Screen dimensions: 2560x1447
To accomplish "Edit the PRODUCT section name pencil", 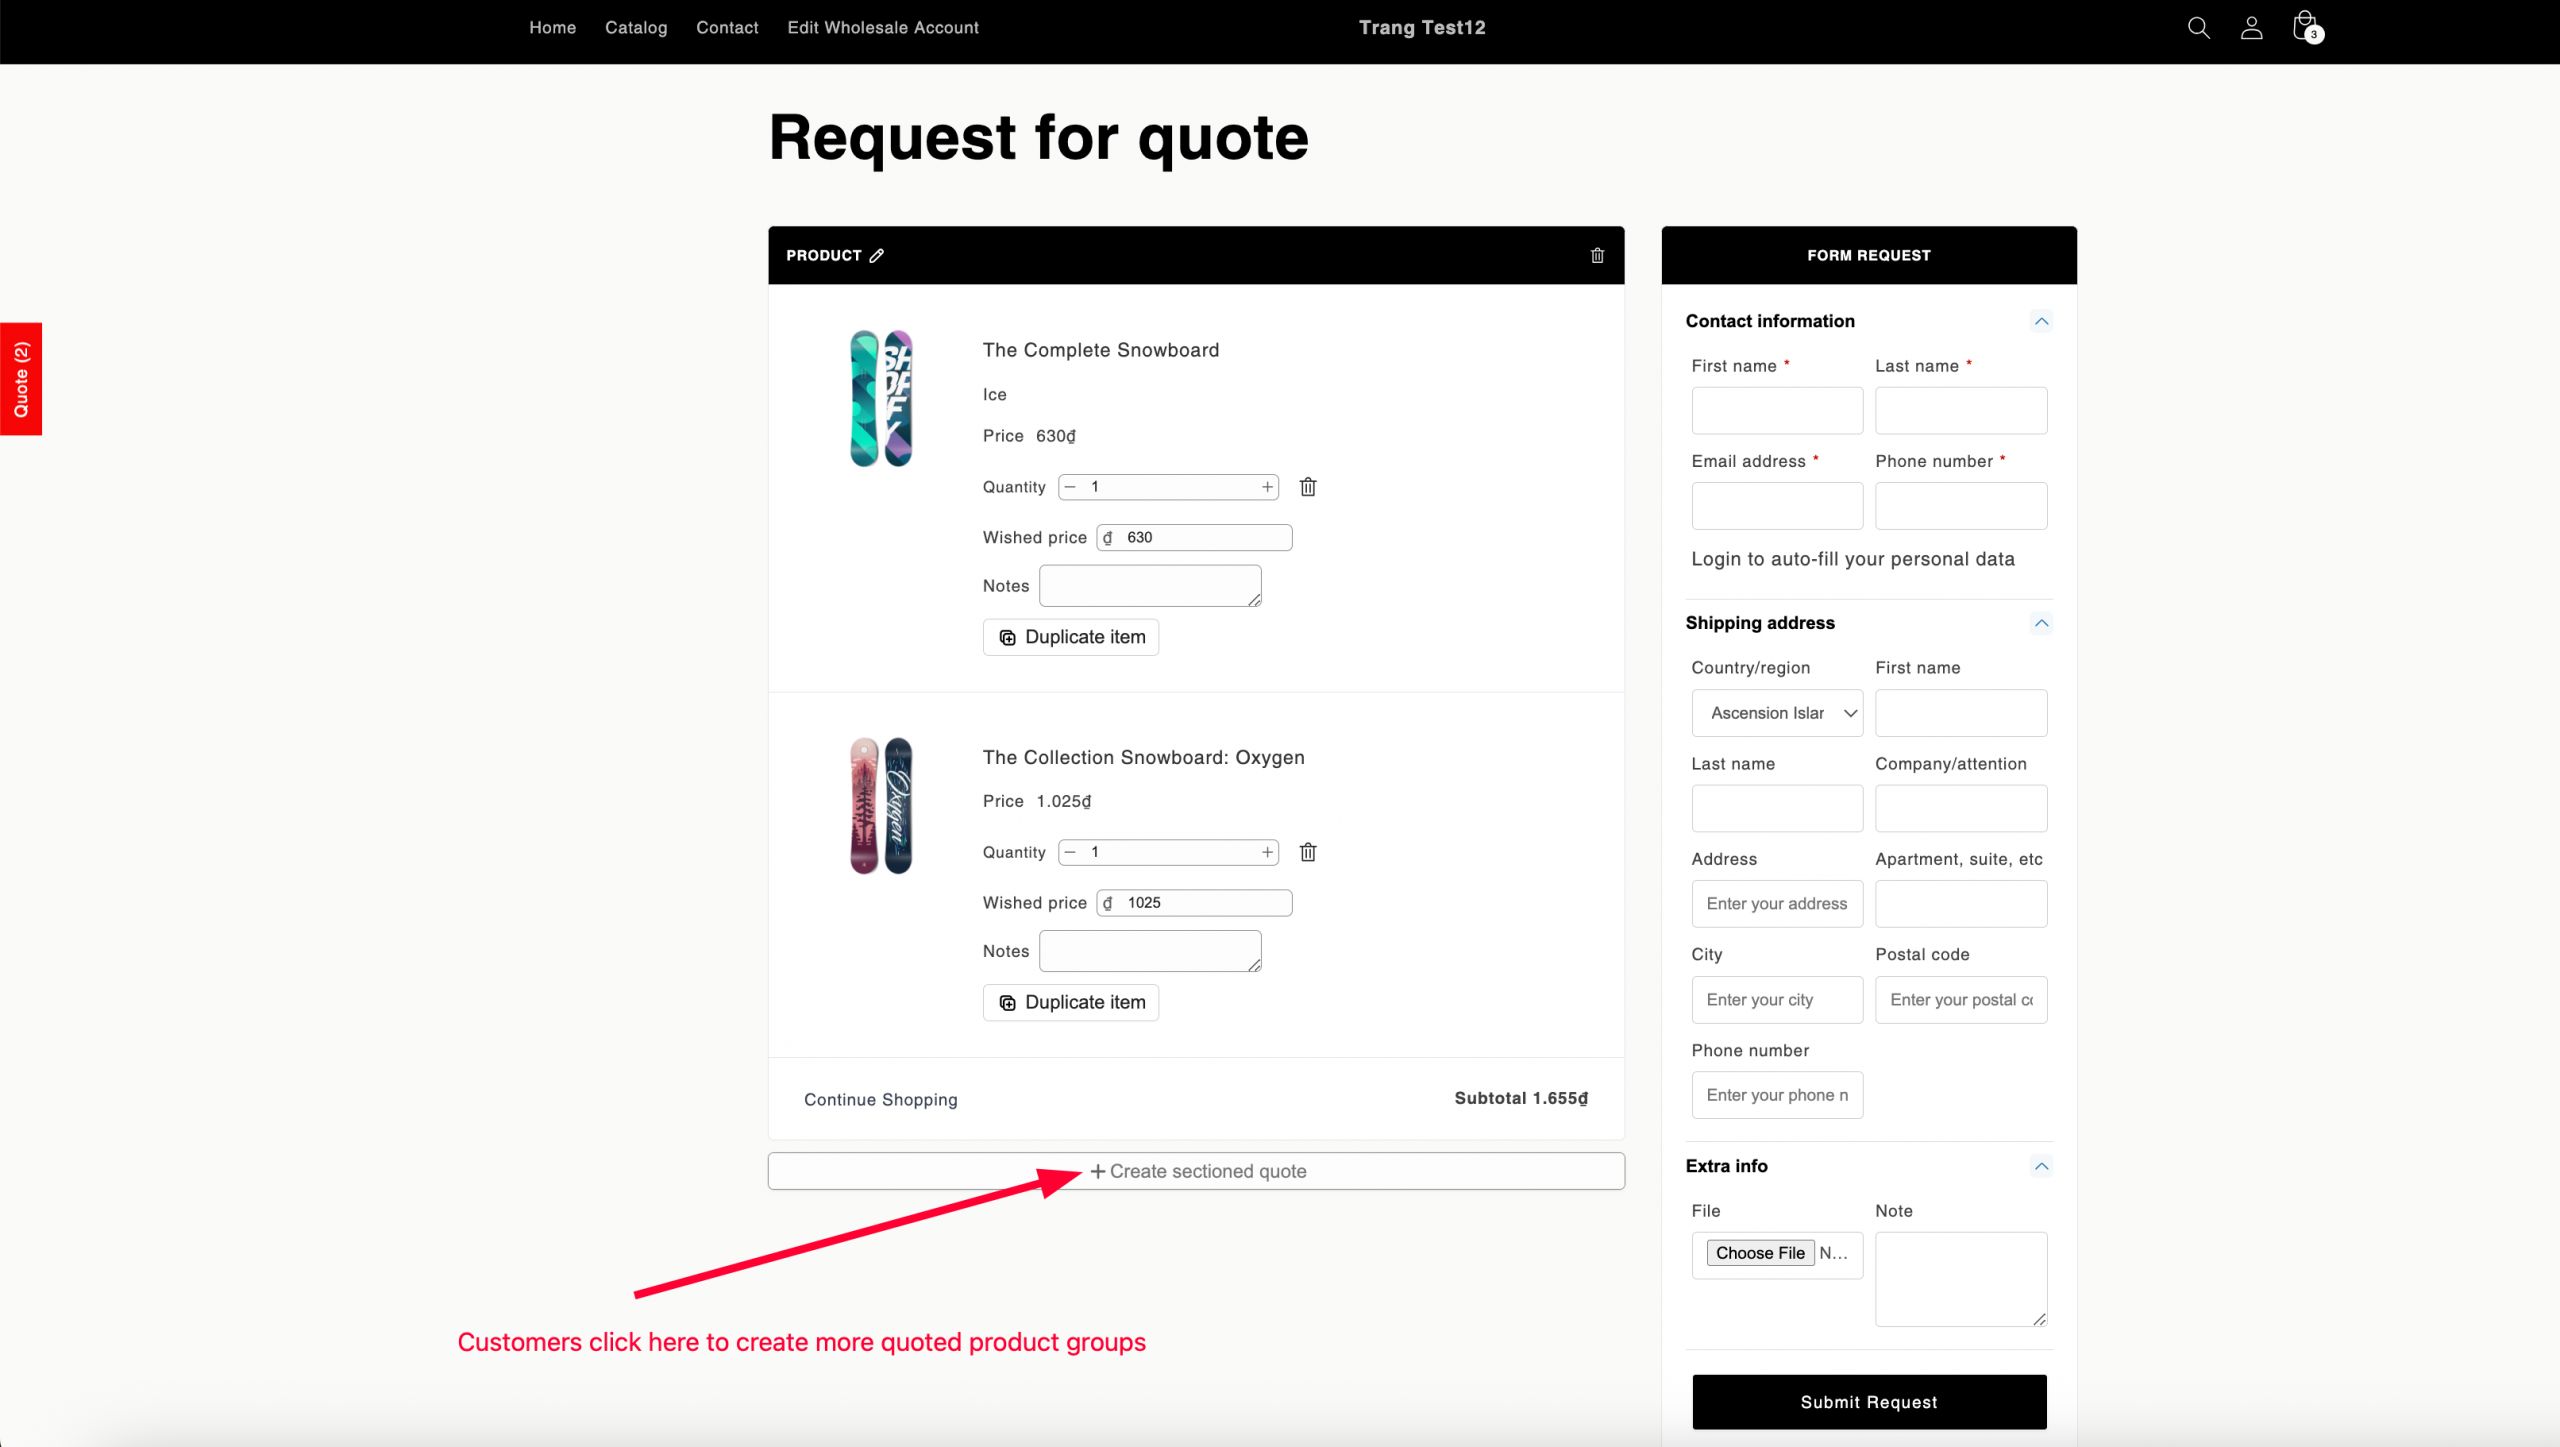I will click(x=877, y=256).
